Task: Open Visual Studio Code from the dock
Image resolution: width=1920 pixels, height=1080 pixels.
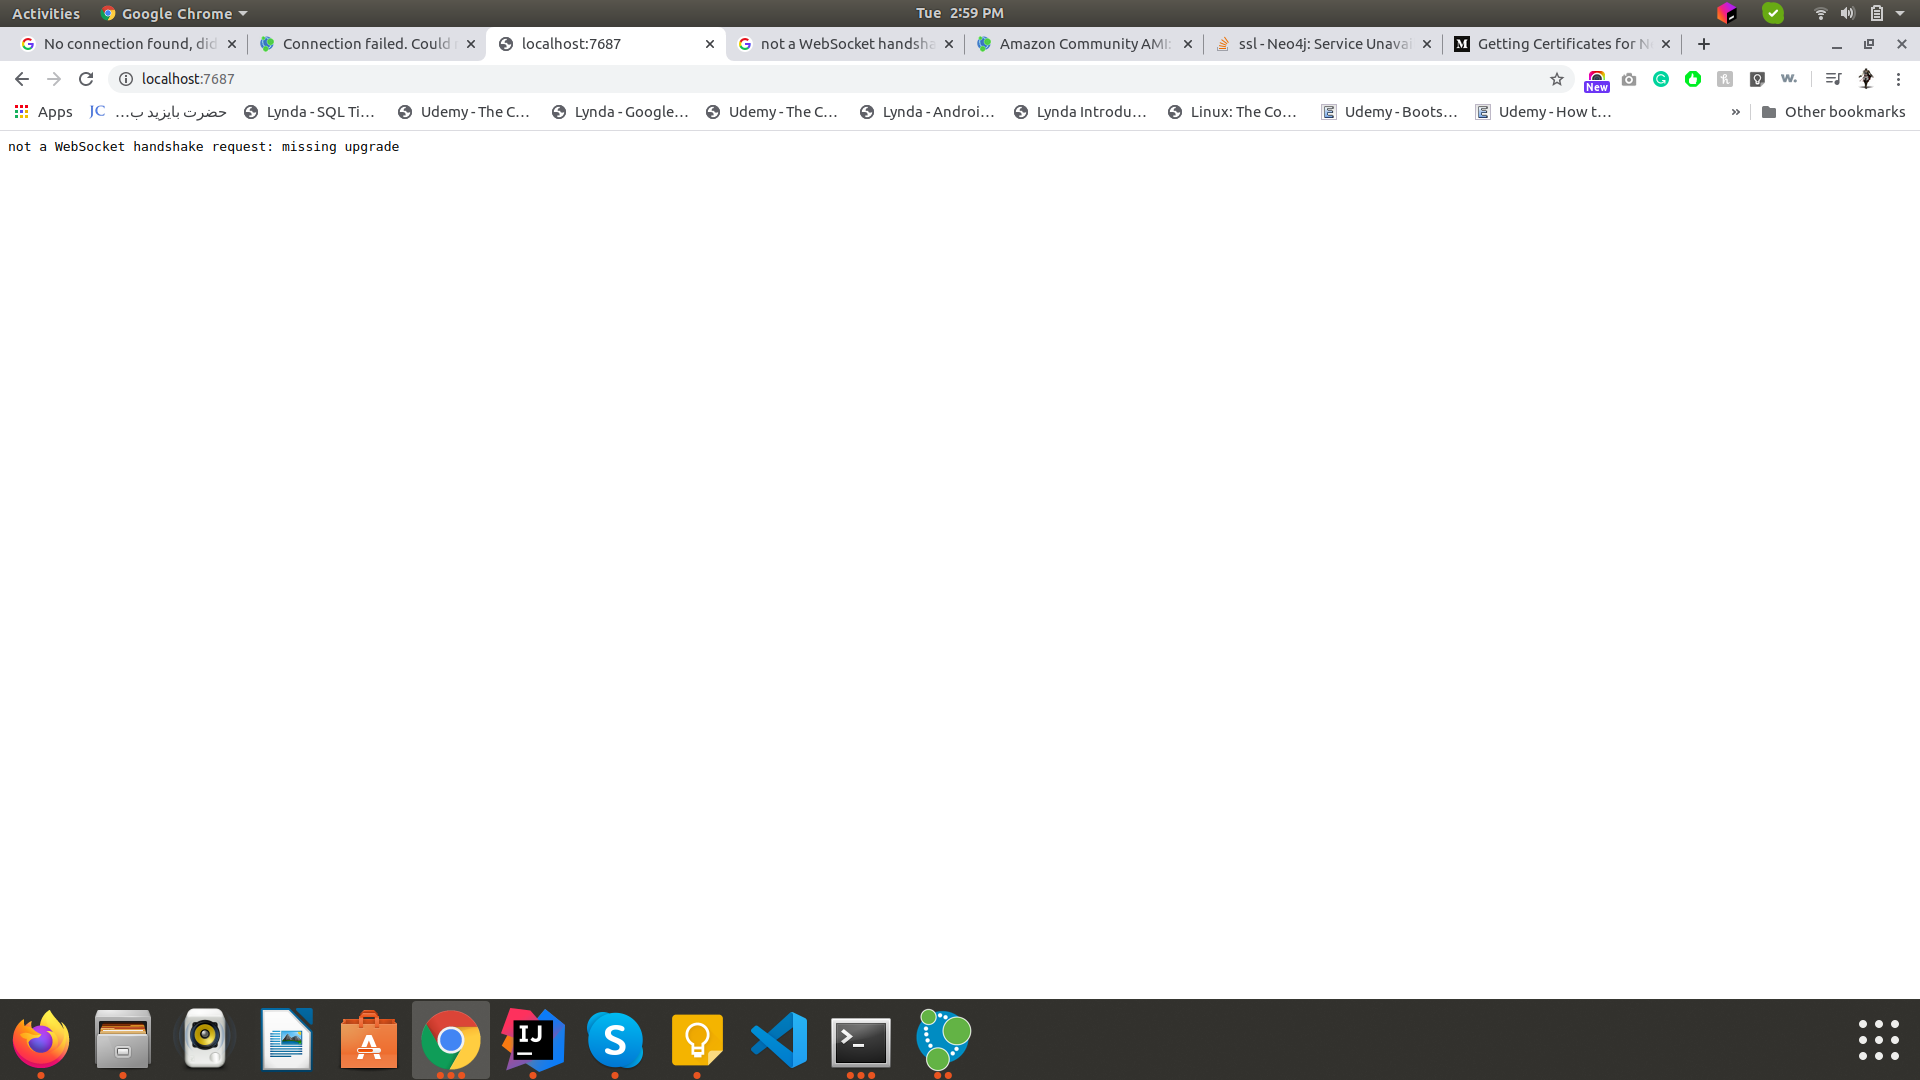Action: 779,1040
